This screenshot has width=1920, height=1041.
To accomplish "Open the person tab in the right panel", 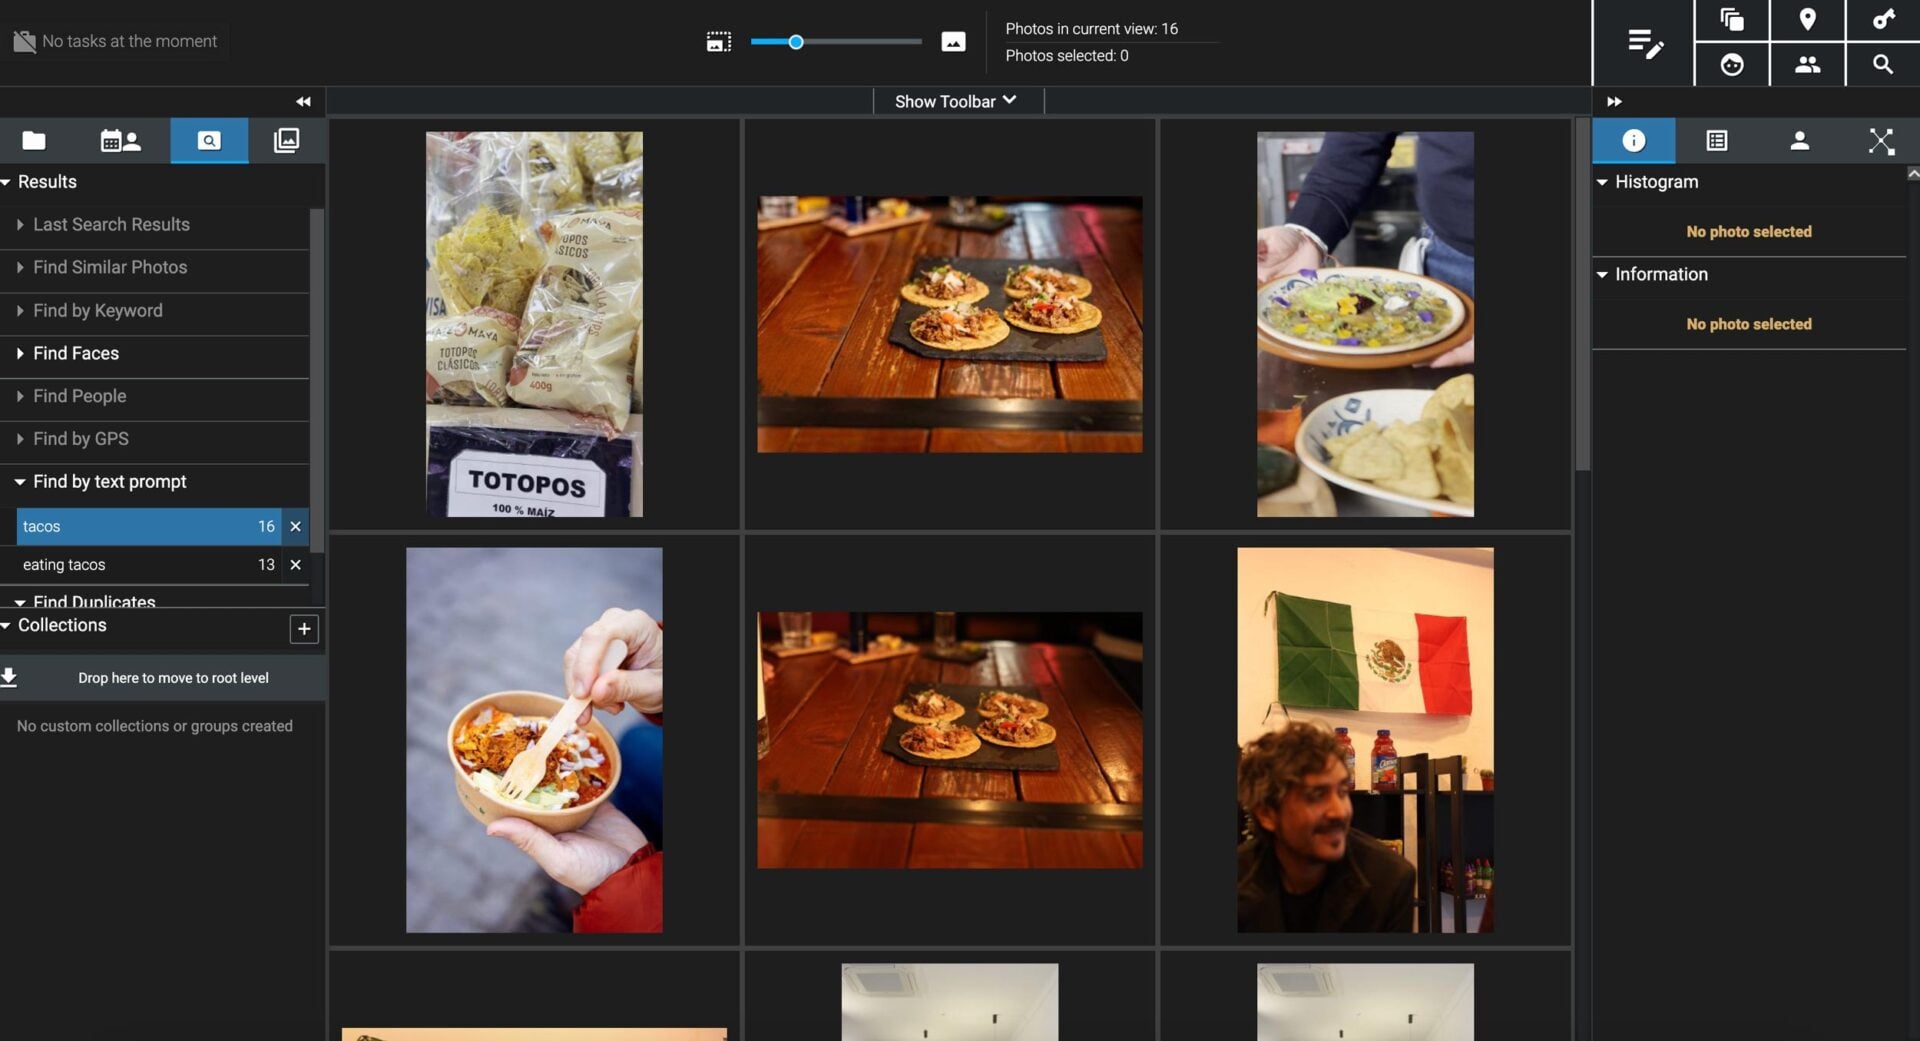I will click(1799, 140).
